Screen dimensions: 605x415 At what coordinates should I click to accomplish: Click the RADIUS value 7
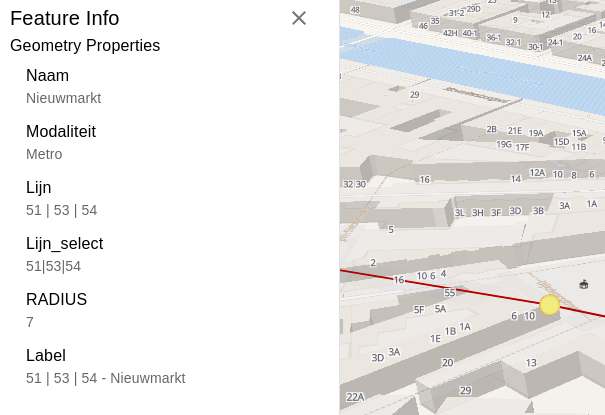coord(30,322)
